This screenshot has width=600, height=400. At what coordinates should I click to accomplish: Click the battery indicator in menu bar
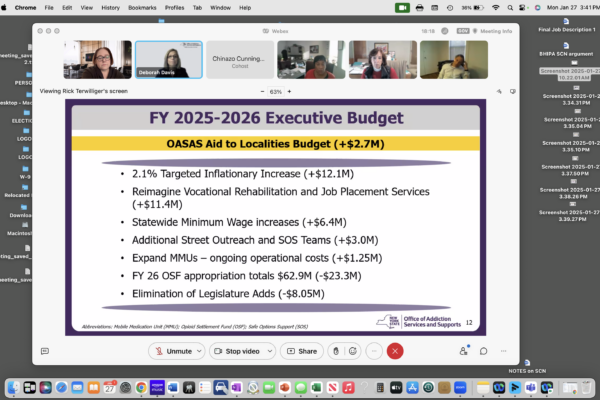coord(472,8)
